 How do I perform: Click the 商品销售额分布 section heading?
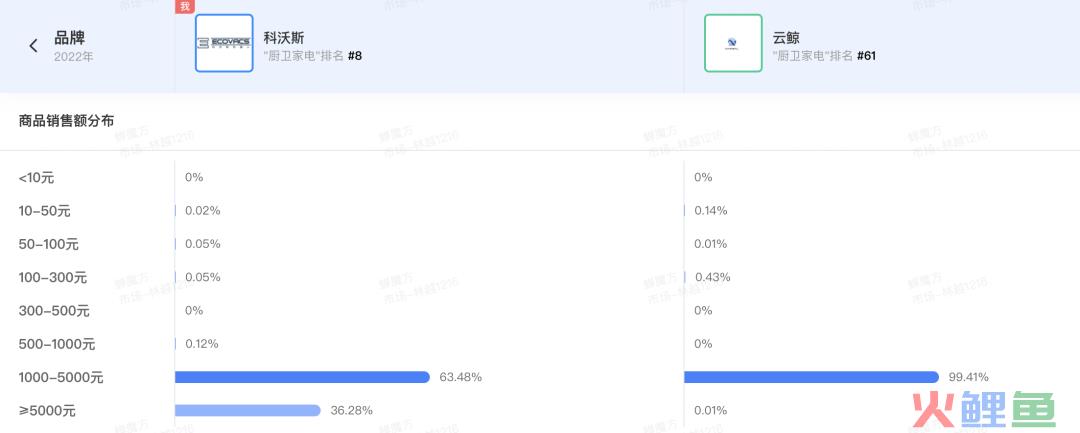[66, 121]
